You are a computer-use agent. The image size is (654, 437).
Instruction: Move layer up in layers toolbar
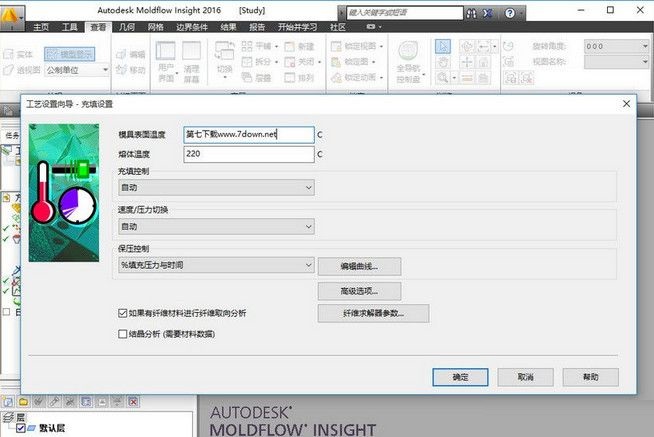(x=102, y=402)
